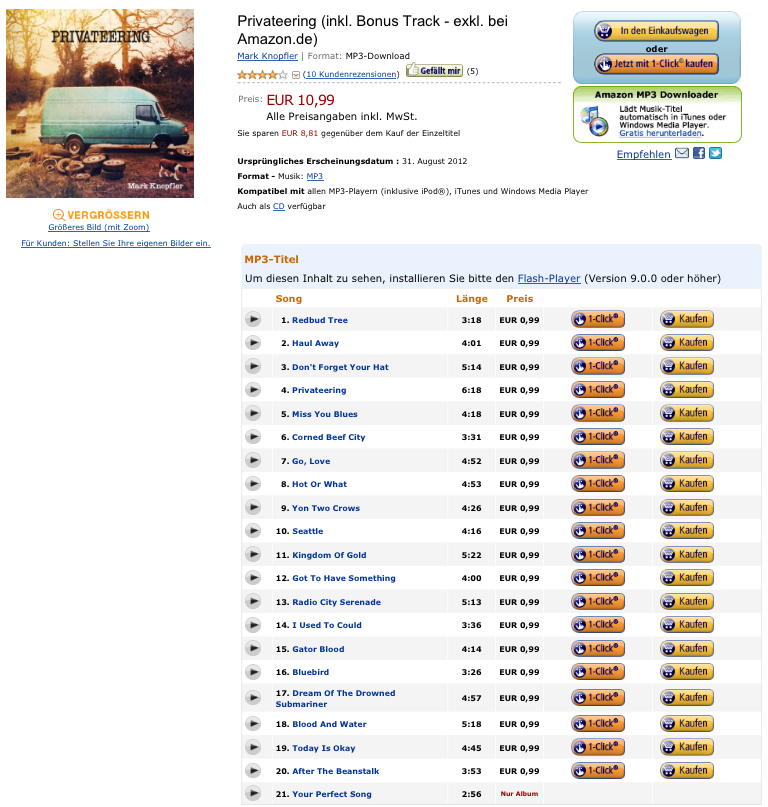This screenshot has width=768, height=807.
Task: Click Kaufen for Hot Or What
Action: coord(687,484)
